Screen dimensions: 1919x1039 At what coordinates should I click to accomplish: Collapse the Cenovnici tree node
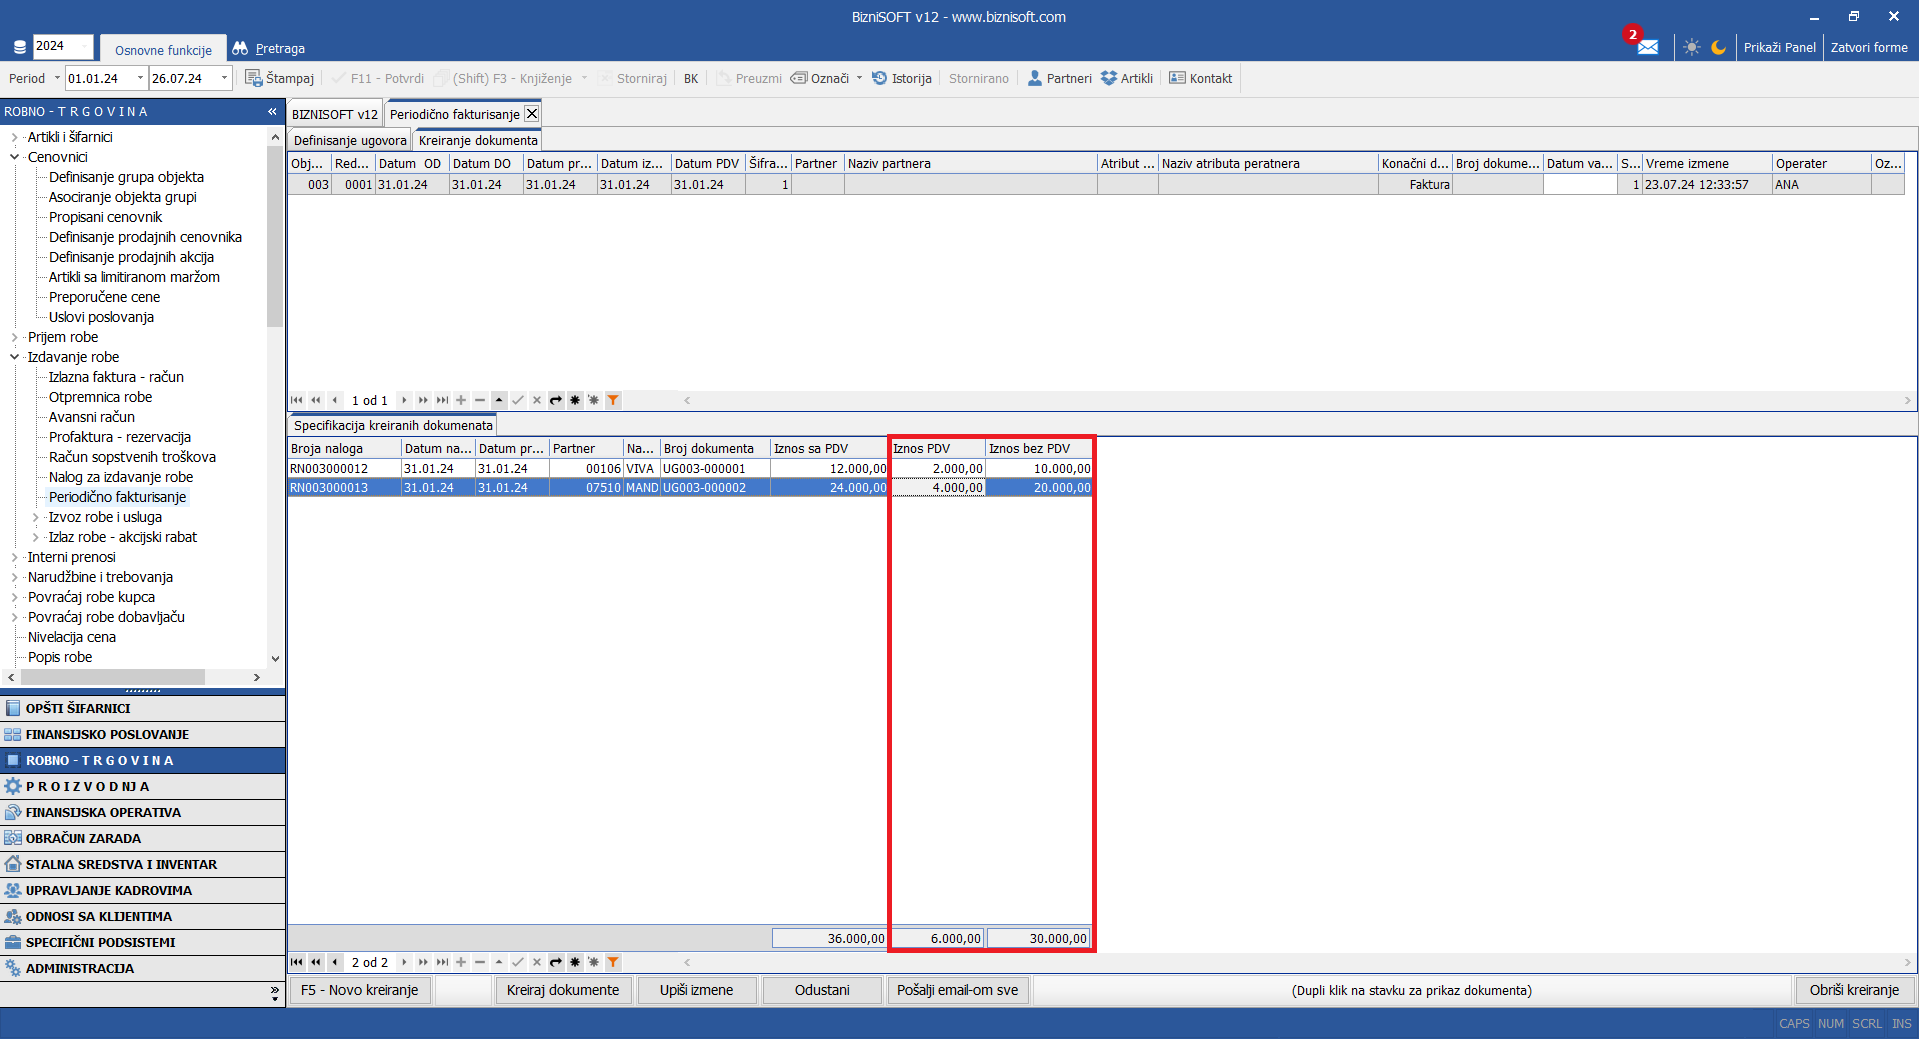tap(15, 157)
